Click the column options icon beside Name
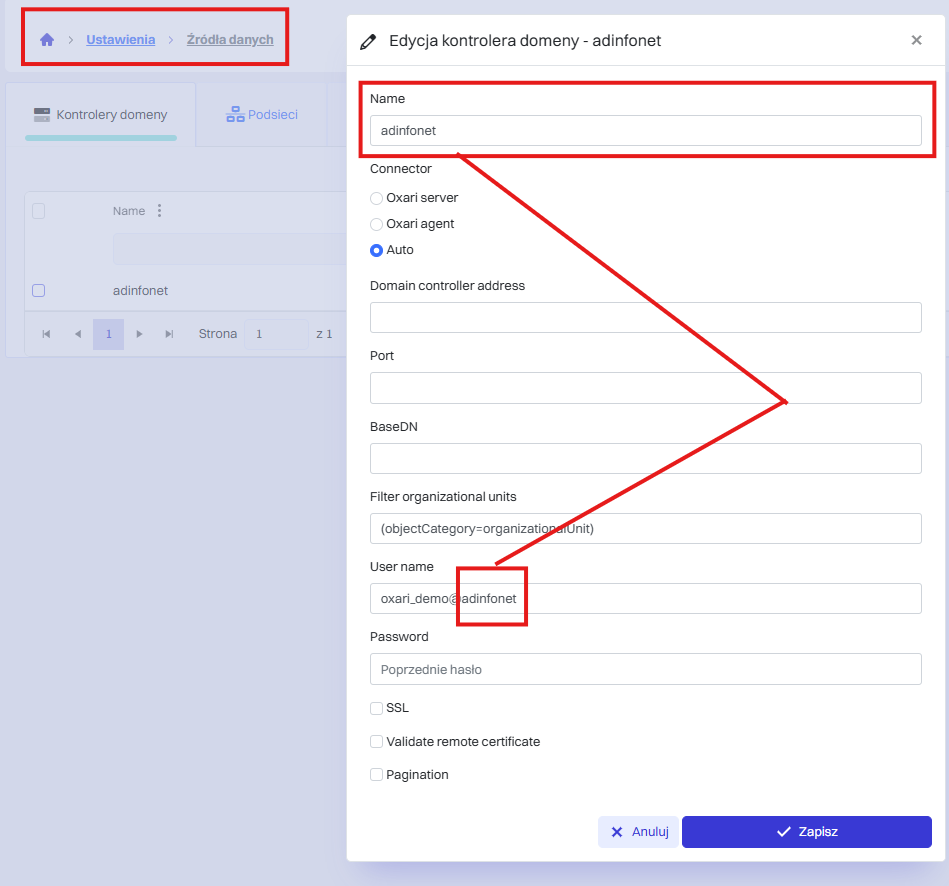 (159, 211)
